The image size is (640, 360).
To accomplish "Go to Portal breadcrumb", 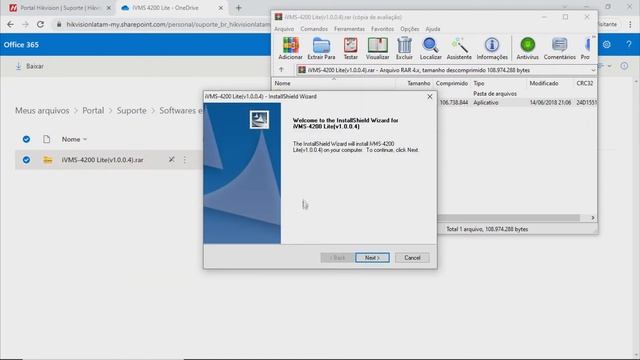I will [93, 111].
